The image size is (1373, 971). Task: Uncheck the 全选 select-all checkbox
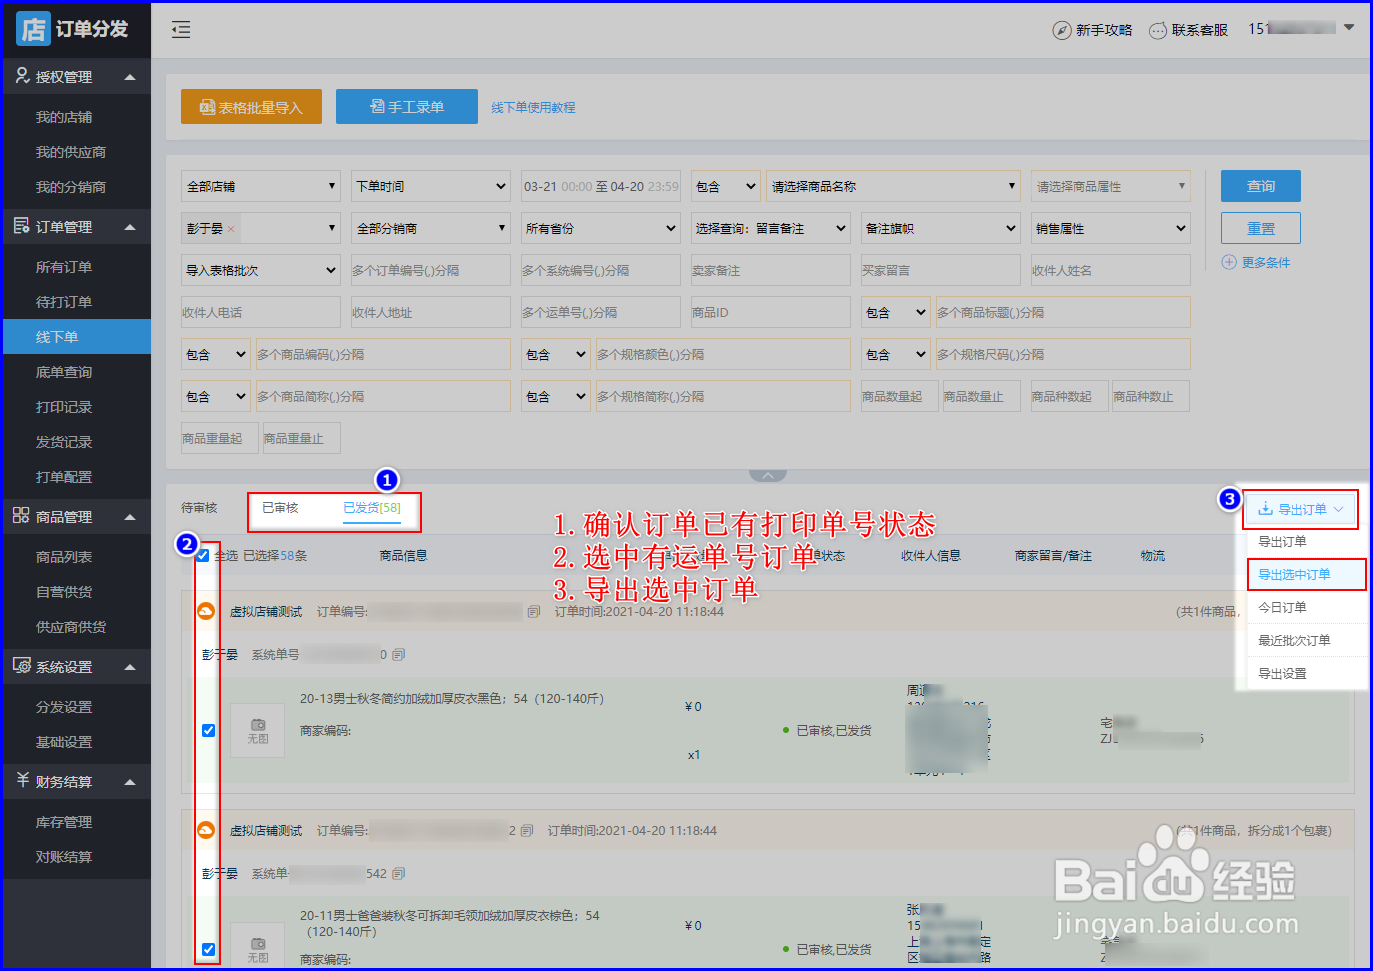[203, 555]
